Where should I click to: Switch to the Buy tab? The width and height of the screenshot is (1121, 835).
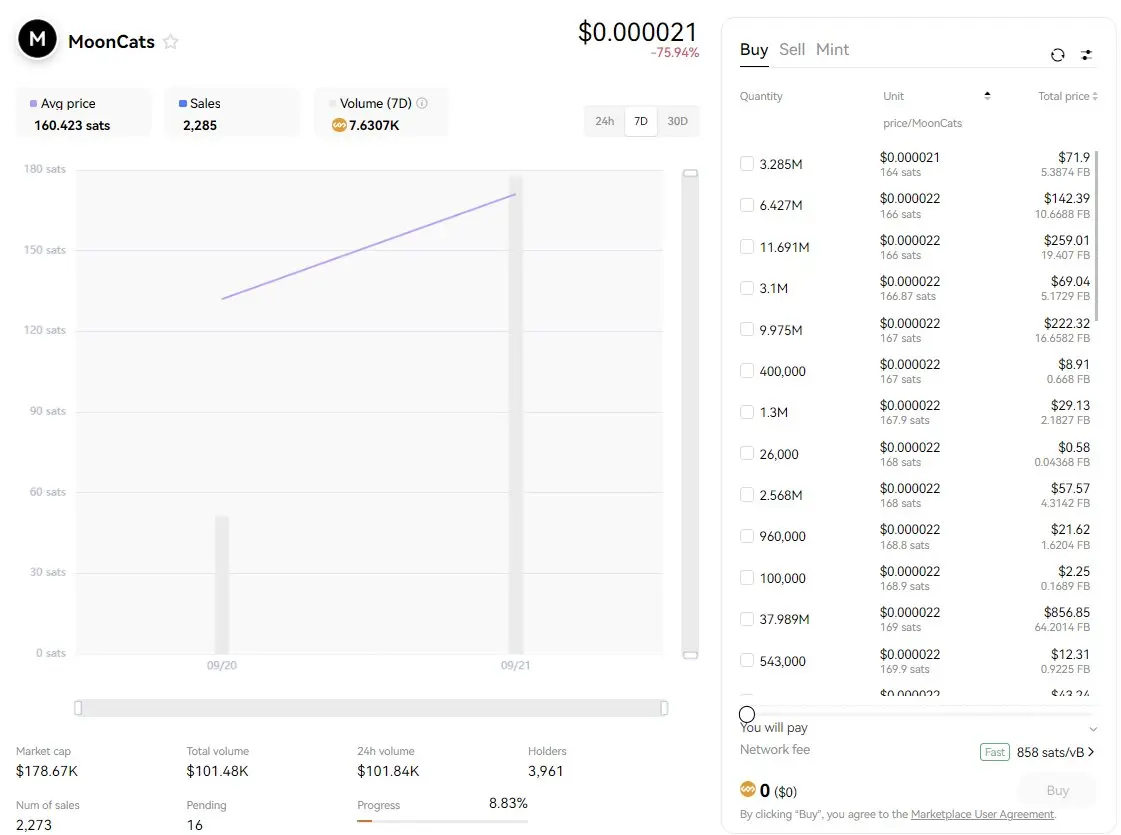754,49
